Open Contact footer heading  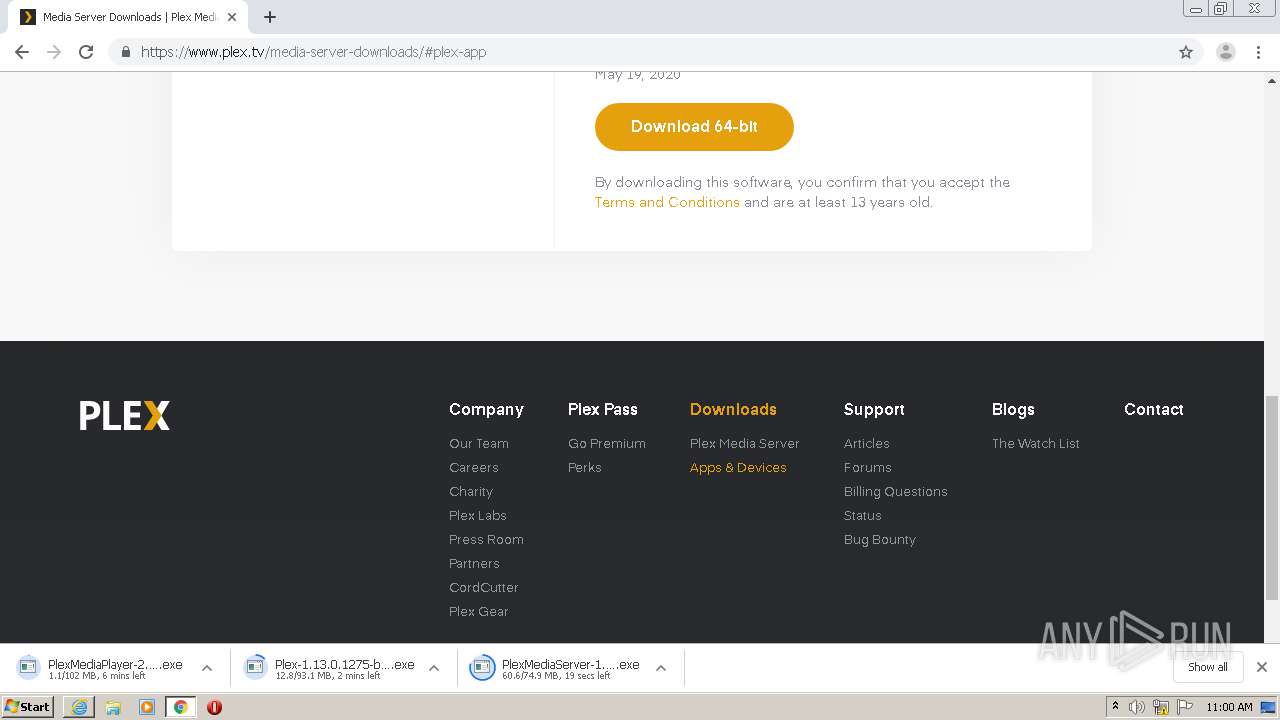point(1154,409)
